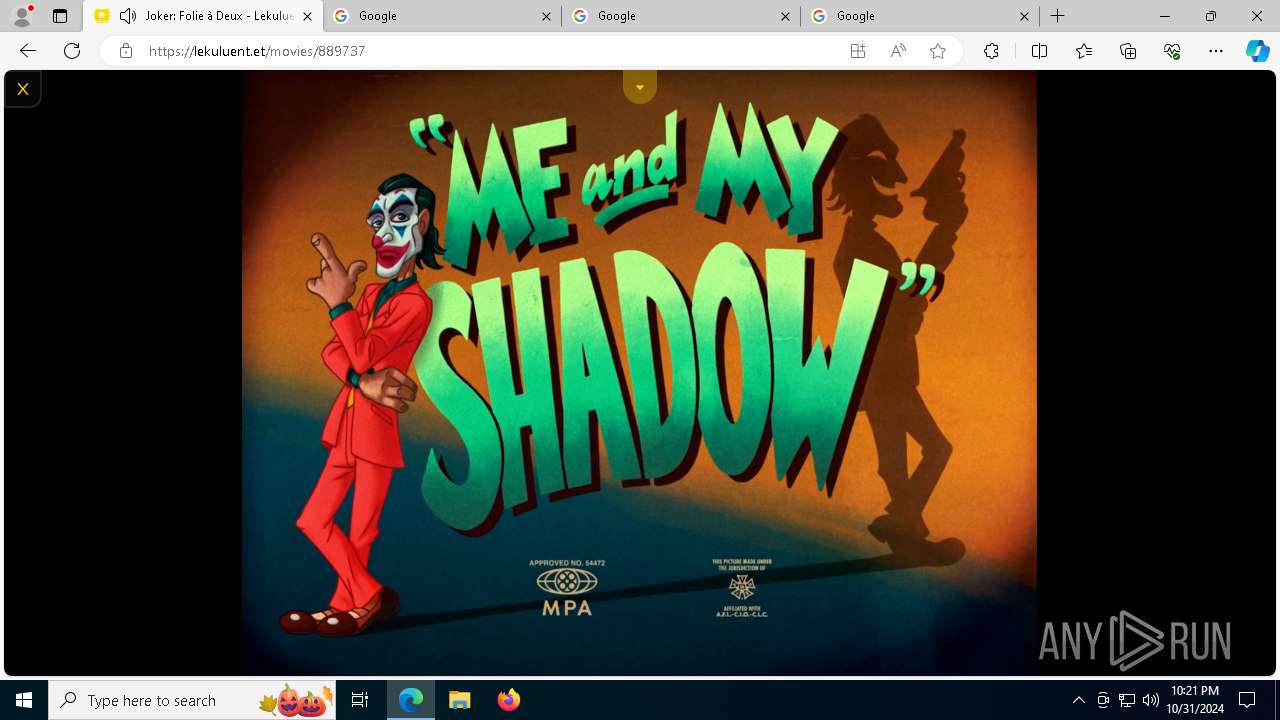This screenshot has height=720, width=1280.
Task: Open Microsoft Edge from the taskbar
Action: click(x=411, y=700)
